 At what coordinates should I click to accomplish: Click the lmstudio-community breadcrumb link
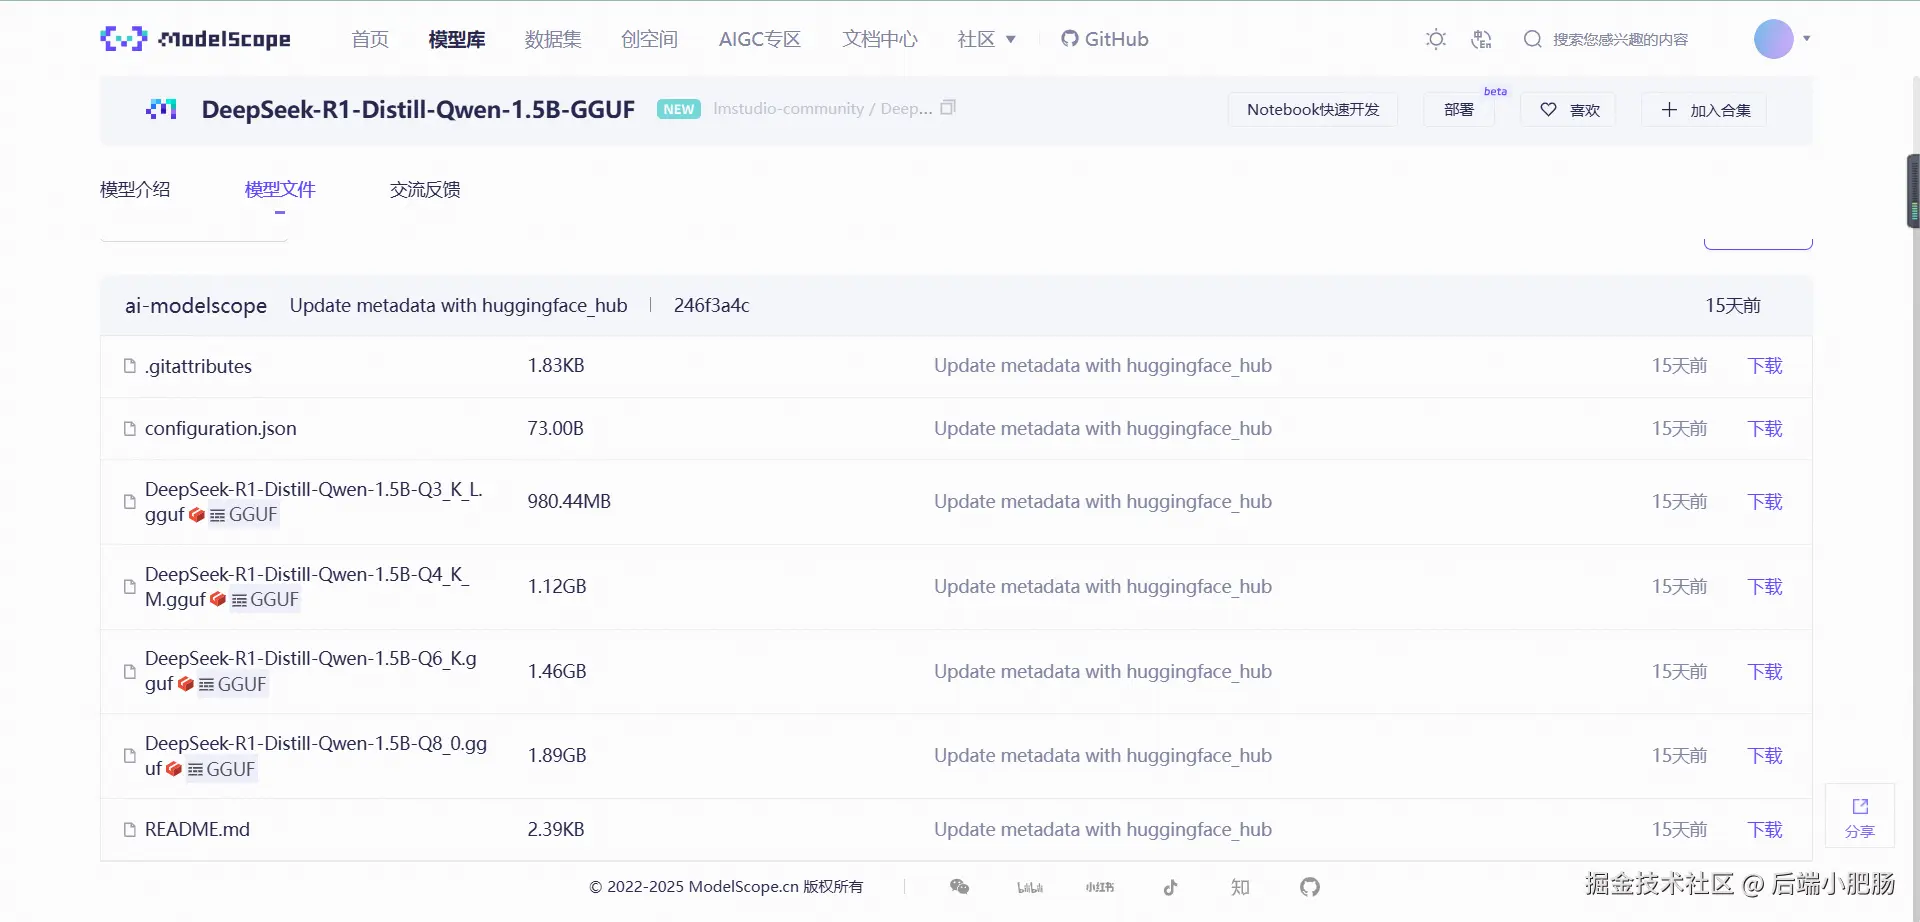click(788, 108)
